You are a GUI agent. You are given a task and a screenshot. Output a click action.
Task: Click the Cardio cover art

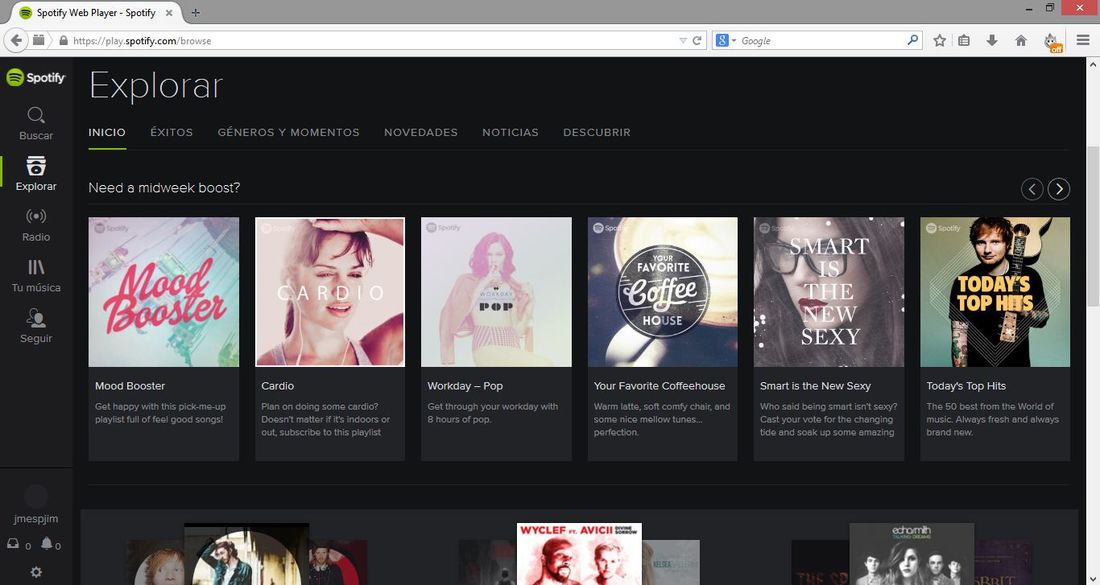click(x=330, y=292)
